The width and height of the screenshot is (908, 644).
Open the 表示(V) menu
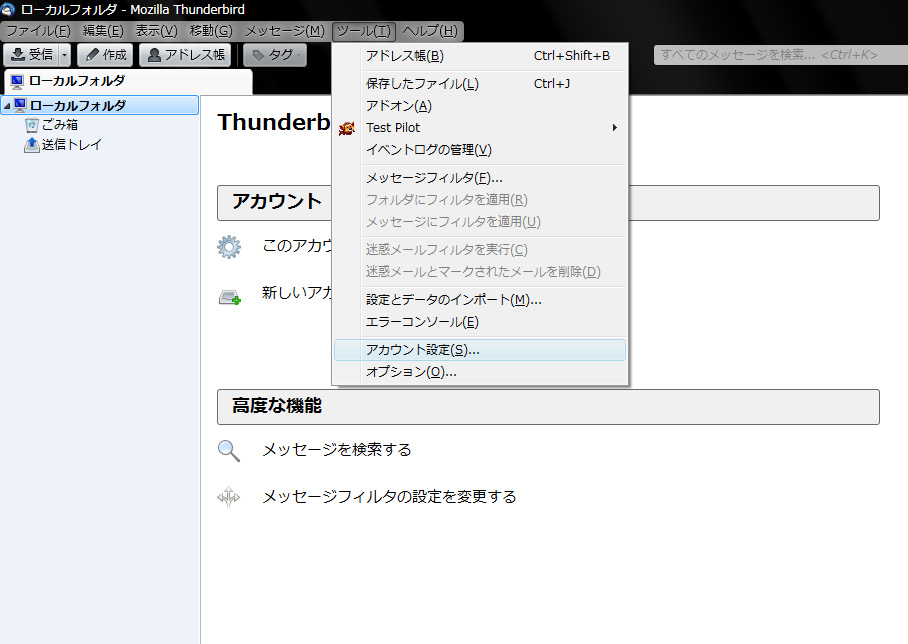156,31
